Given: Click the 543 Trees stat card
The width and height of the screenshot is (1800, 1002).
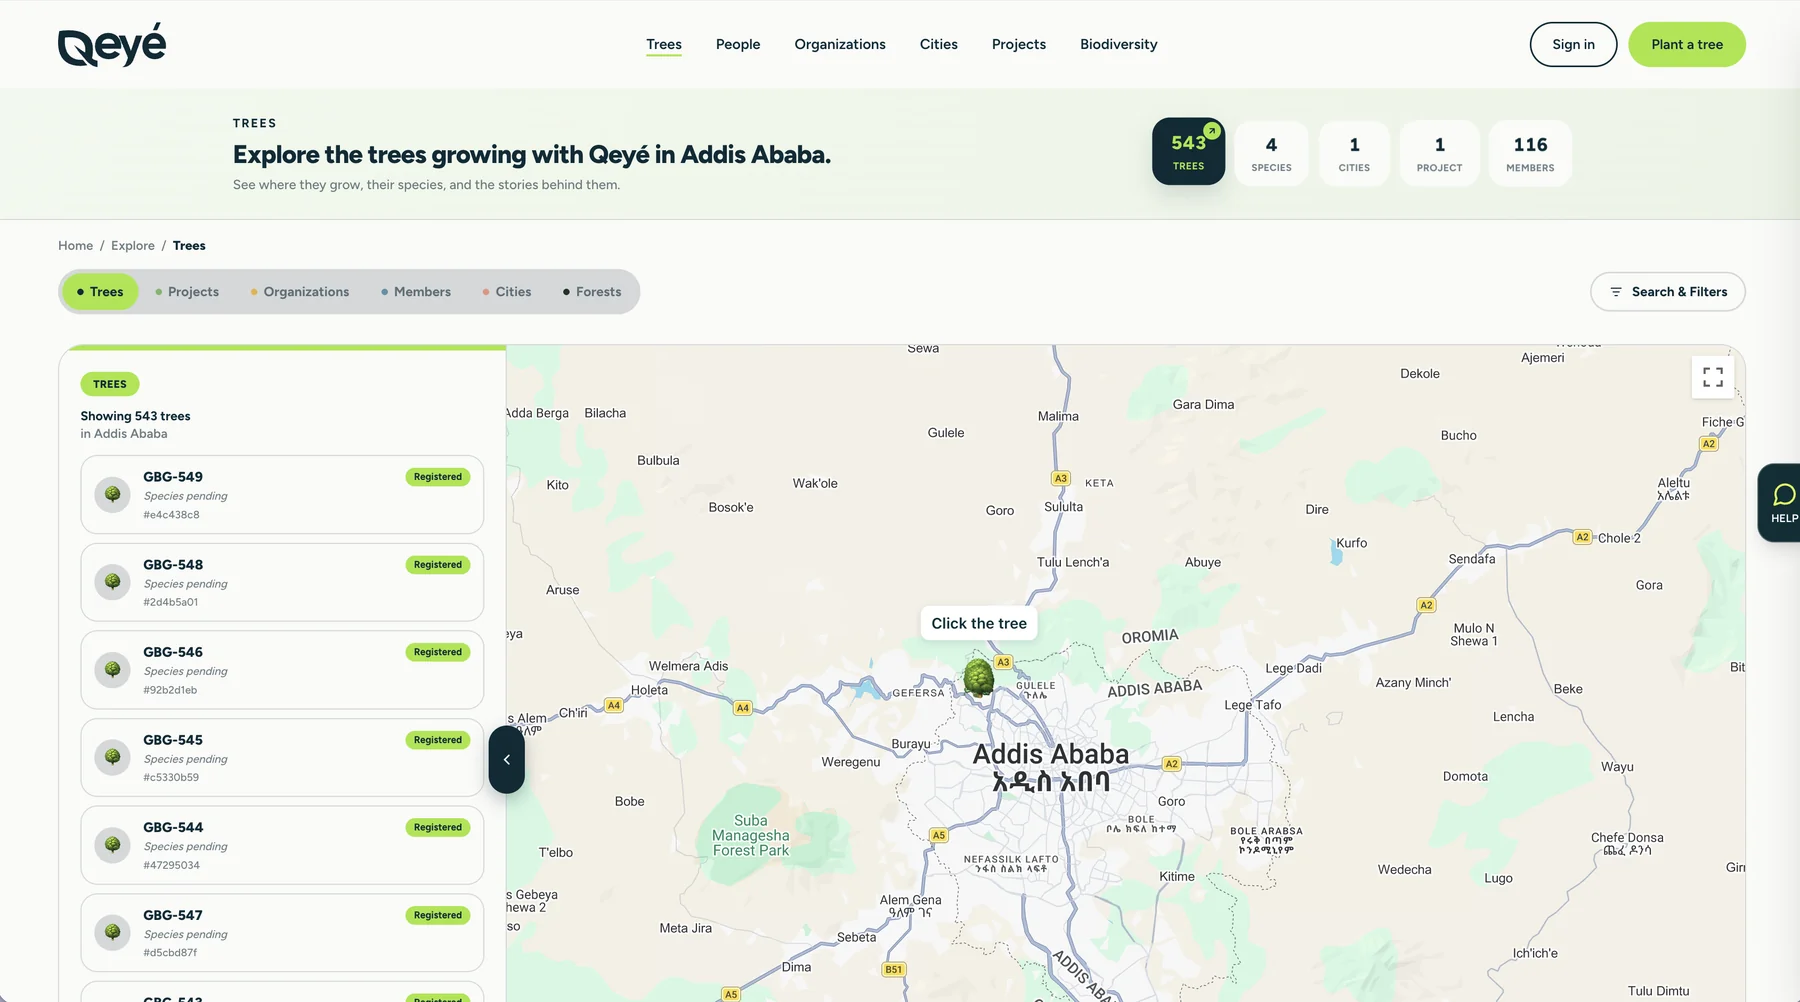Looking at the screenshot, I should coord(1188,152).
